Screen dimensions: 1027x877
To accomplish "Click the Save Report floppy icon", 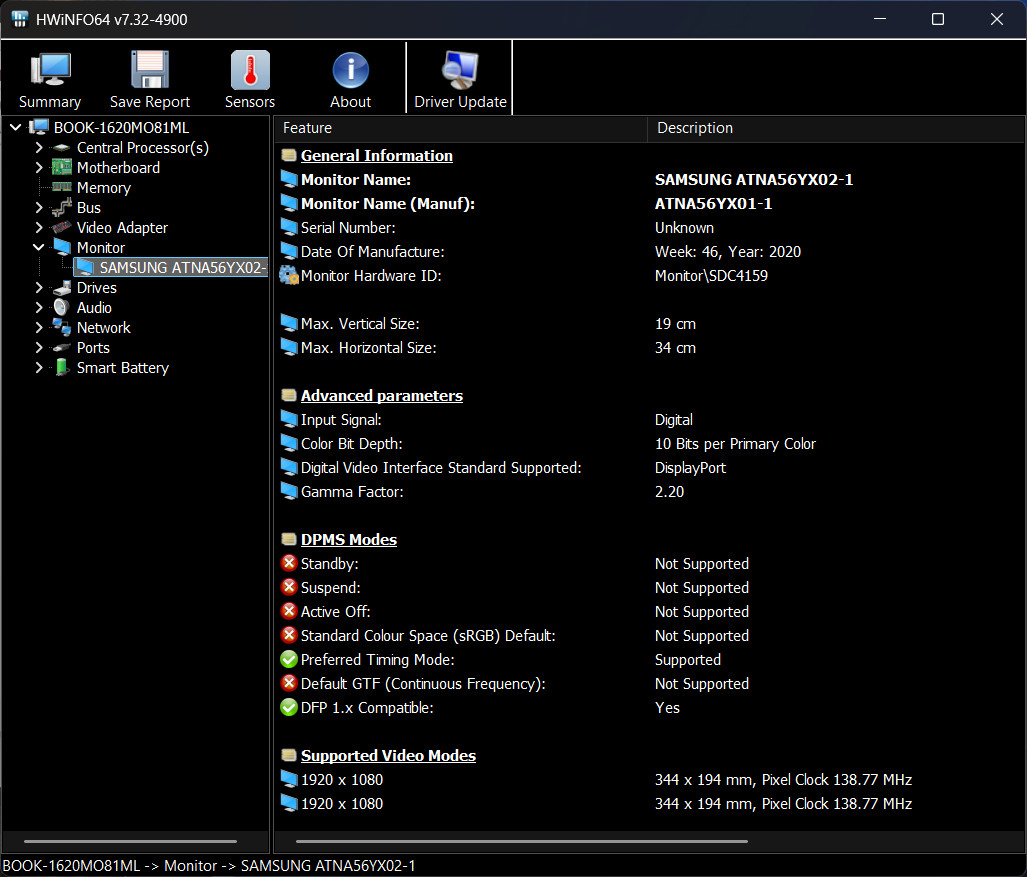I will 150,69.
